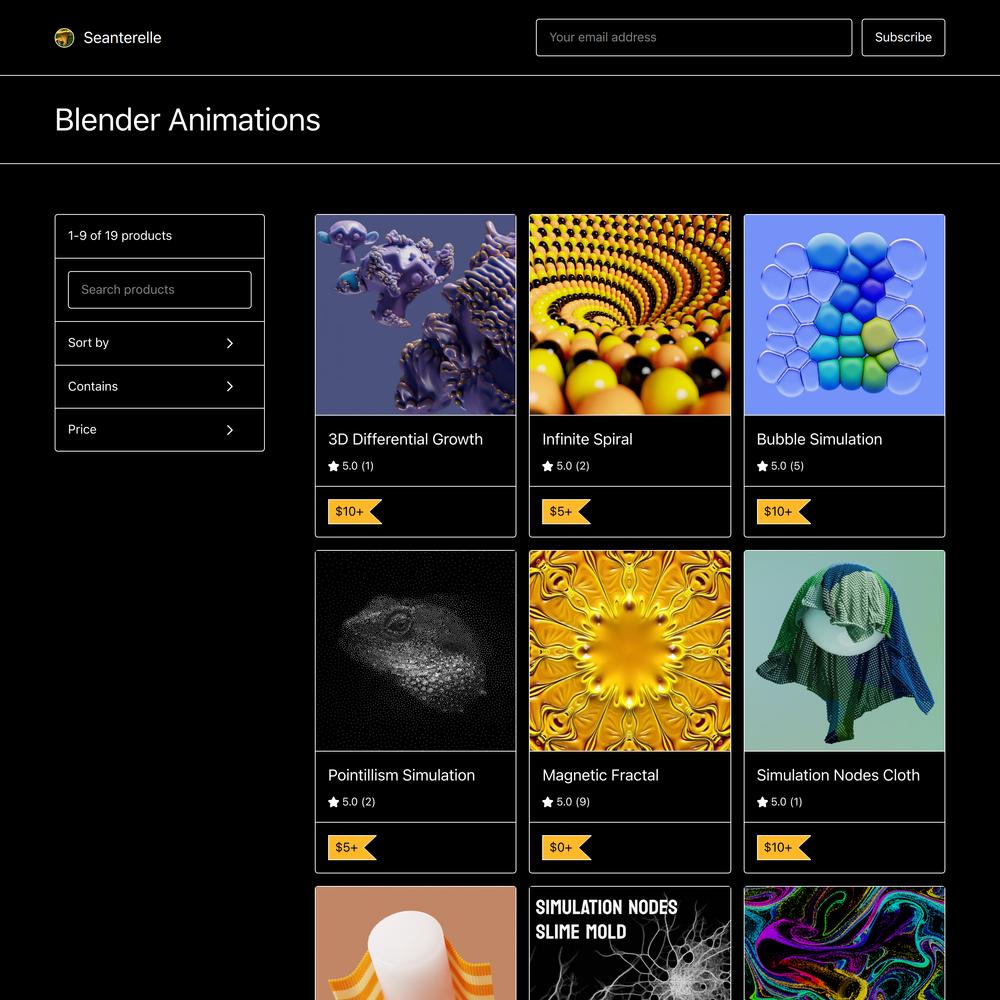Click the $0+ tag on Magnetic Fractal
The width and height of the screenshot is (1000, 1000).
[566, 848]
